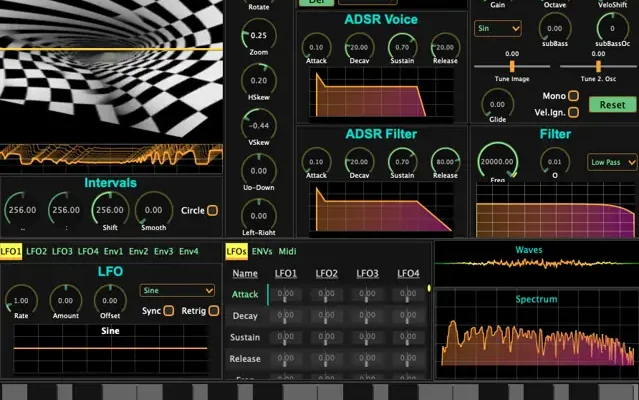
Task: Click the LFO Rate knob
Action: coord(21,301)
